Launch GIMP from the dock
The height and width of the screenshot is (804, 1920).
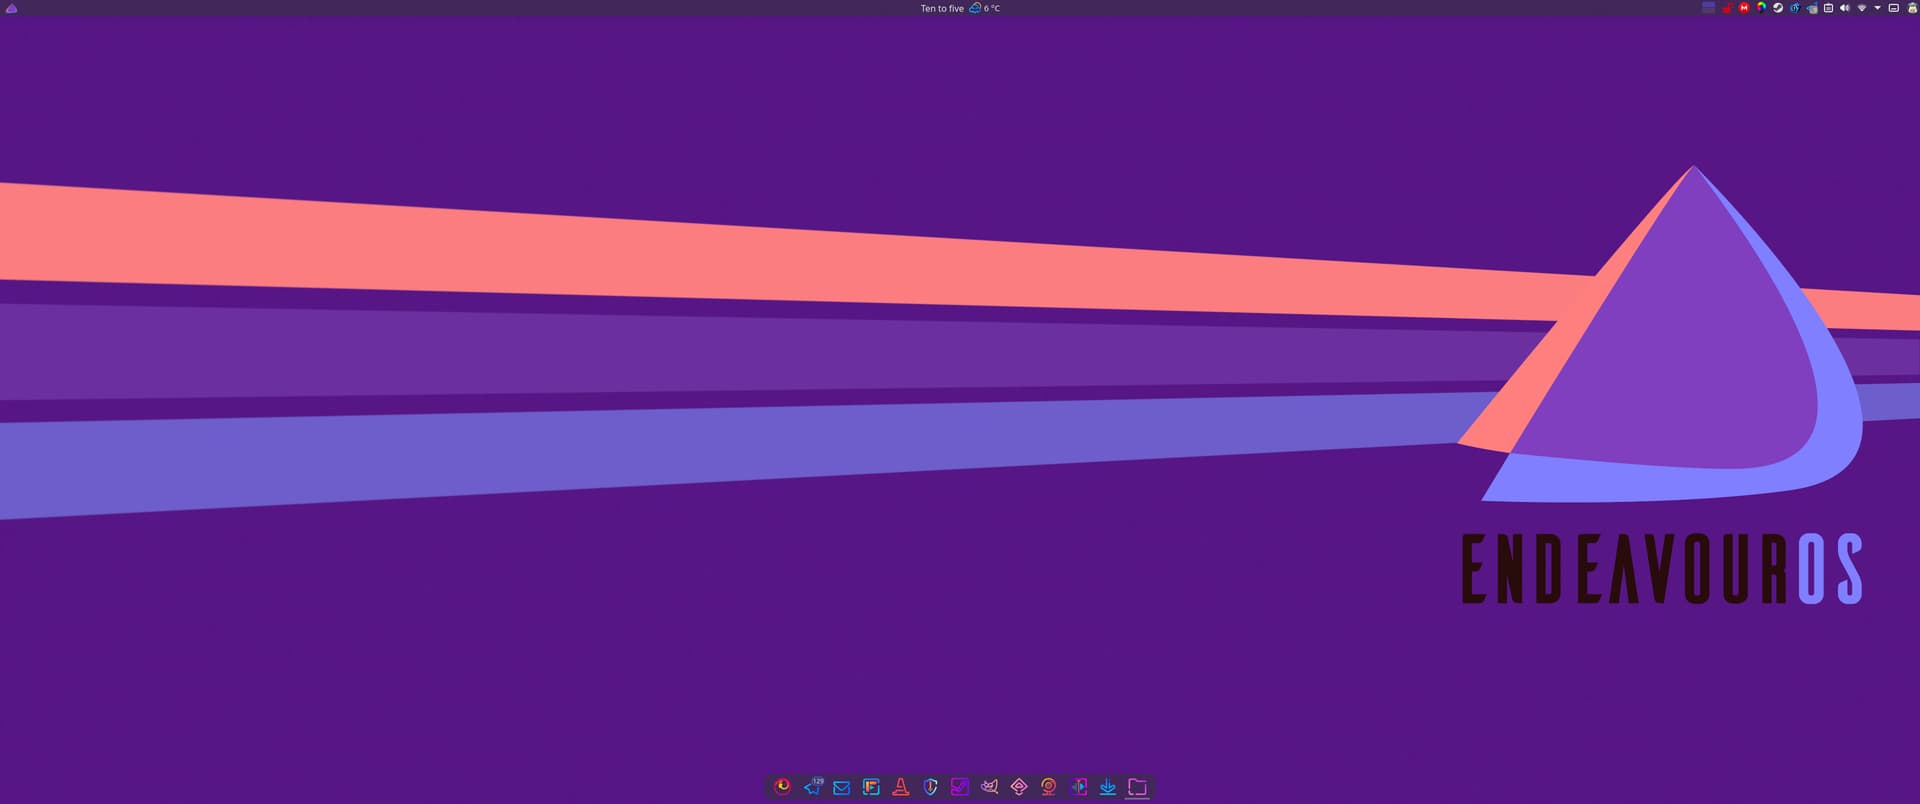(989, 787)
